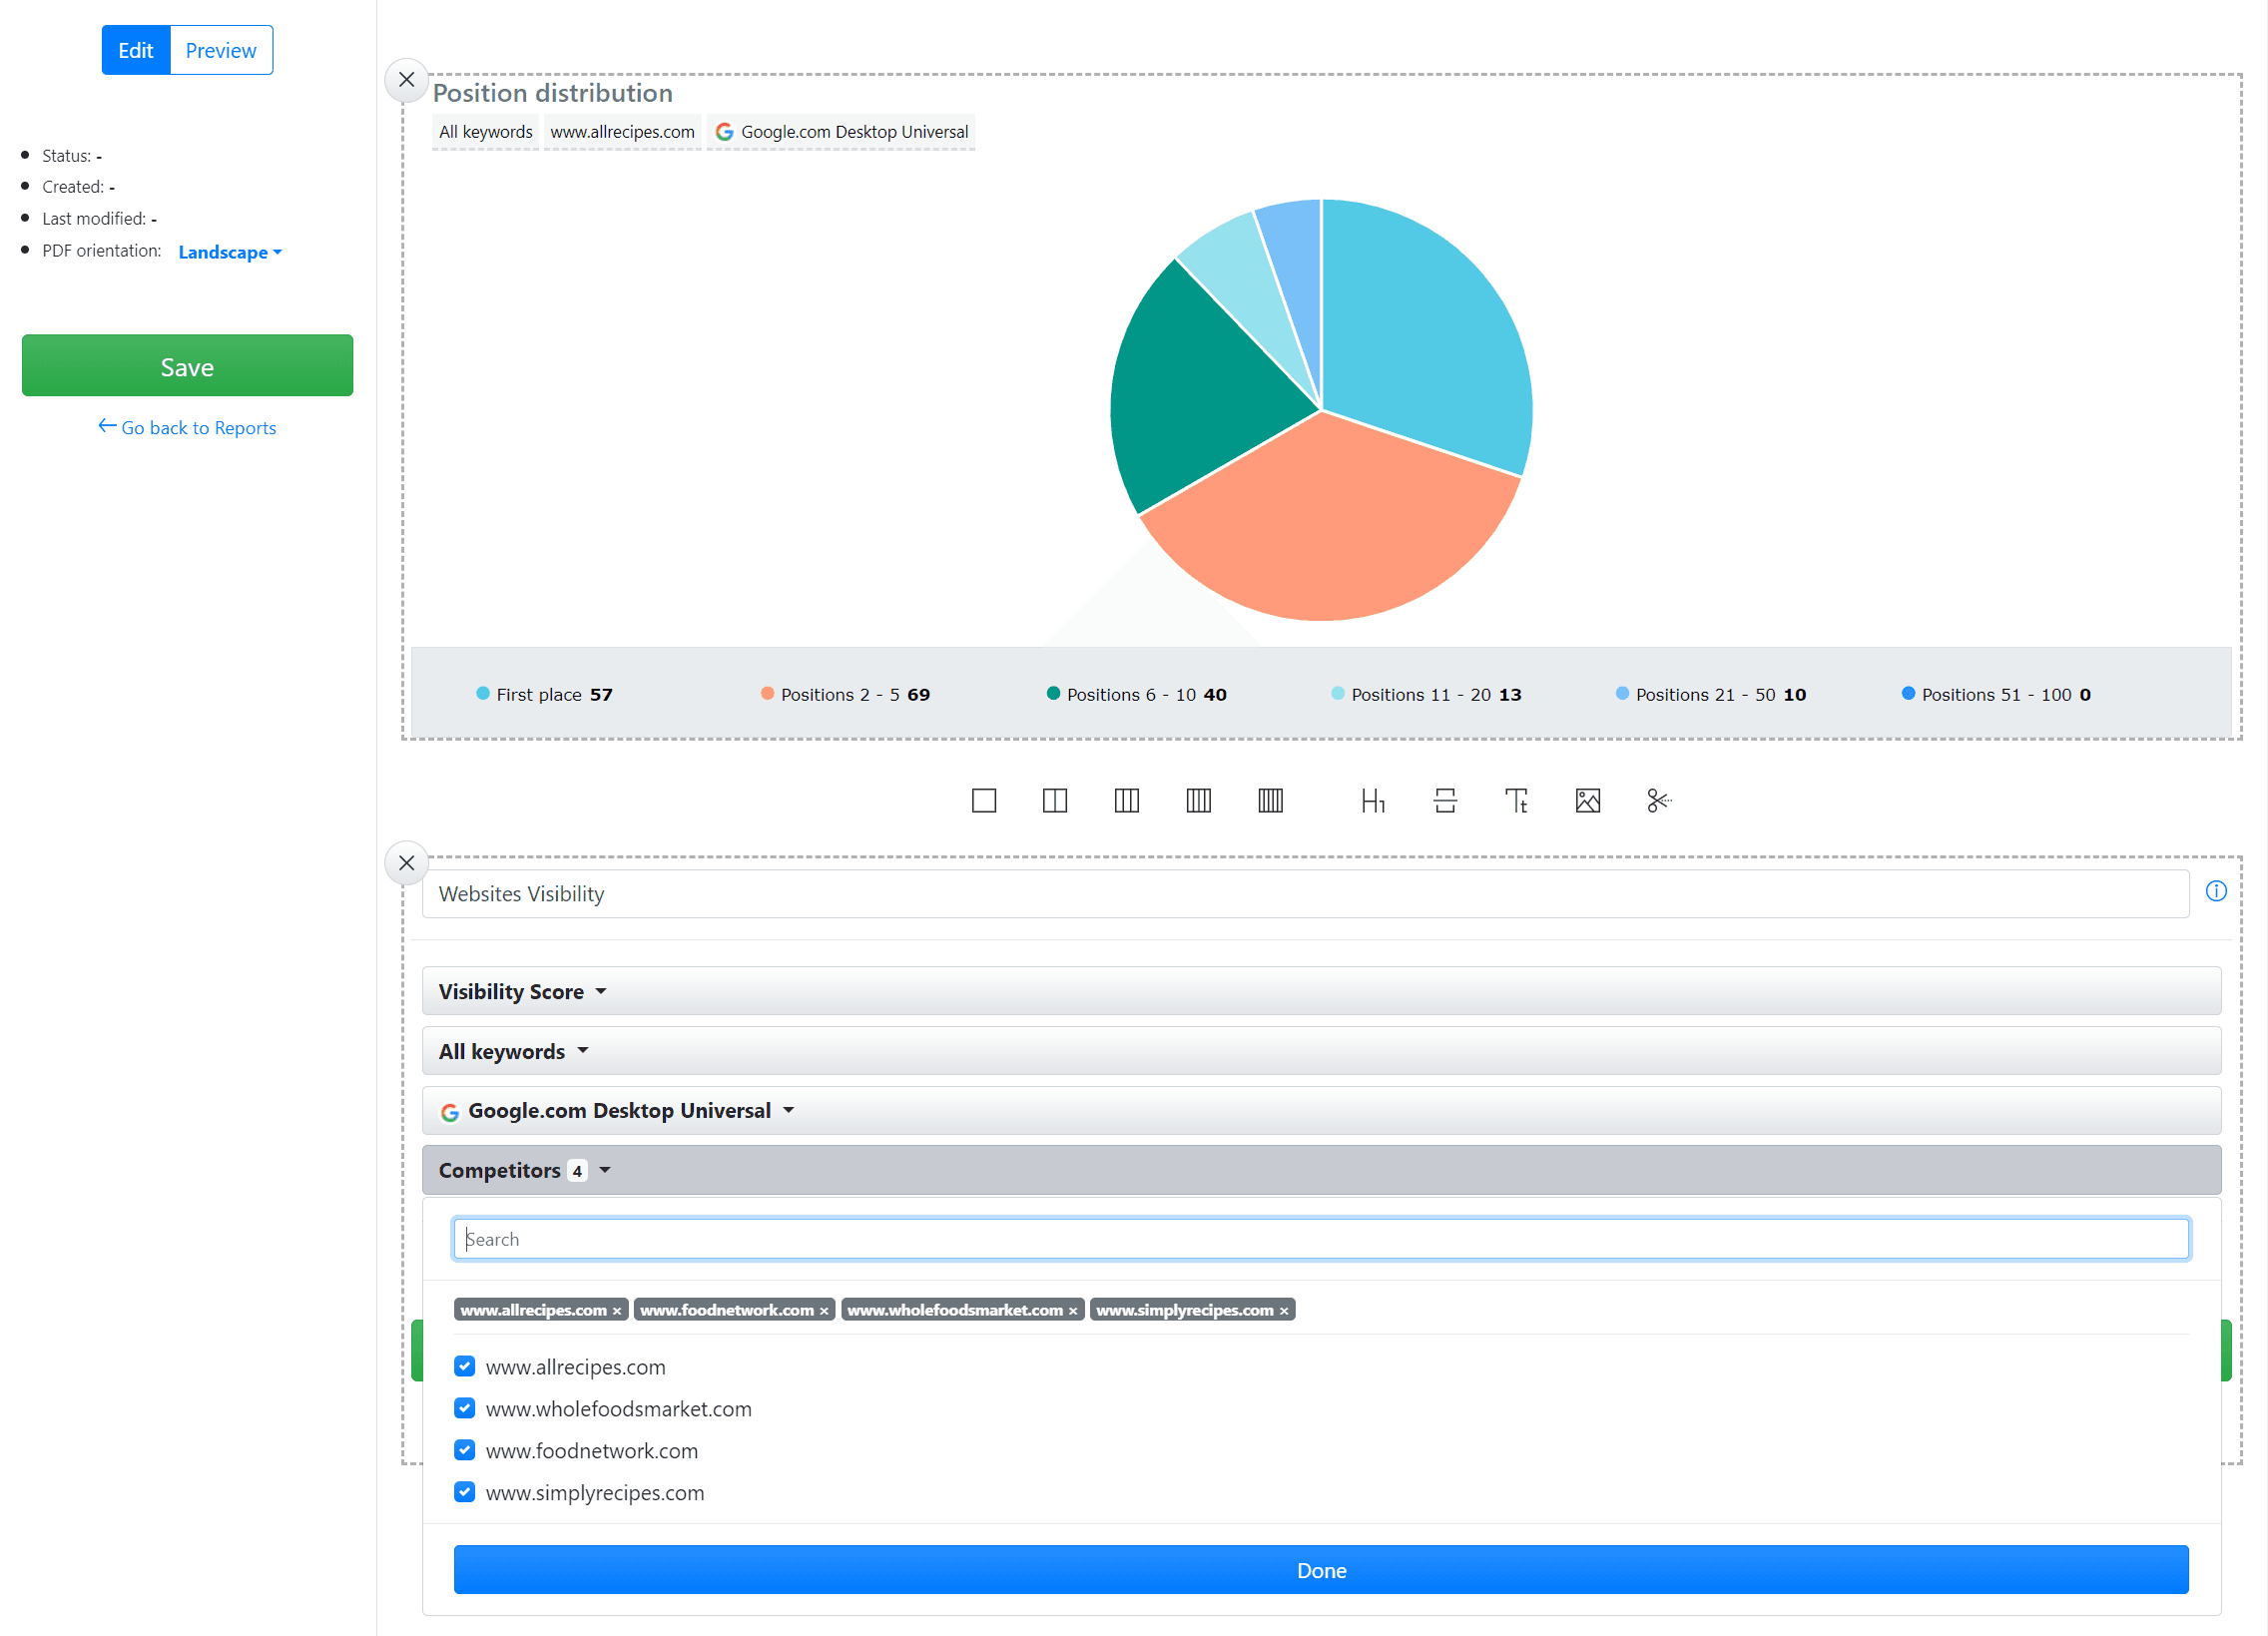2268x1636 pixels.
Task: Click the Created: - entry
Action: point(78,187)
